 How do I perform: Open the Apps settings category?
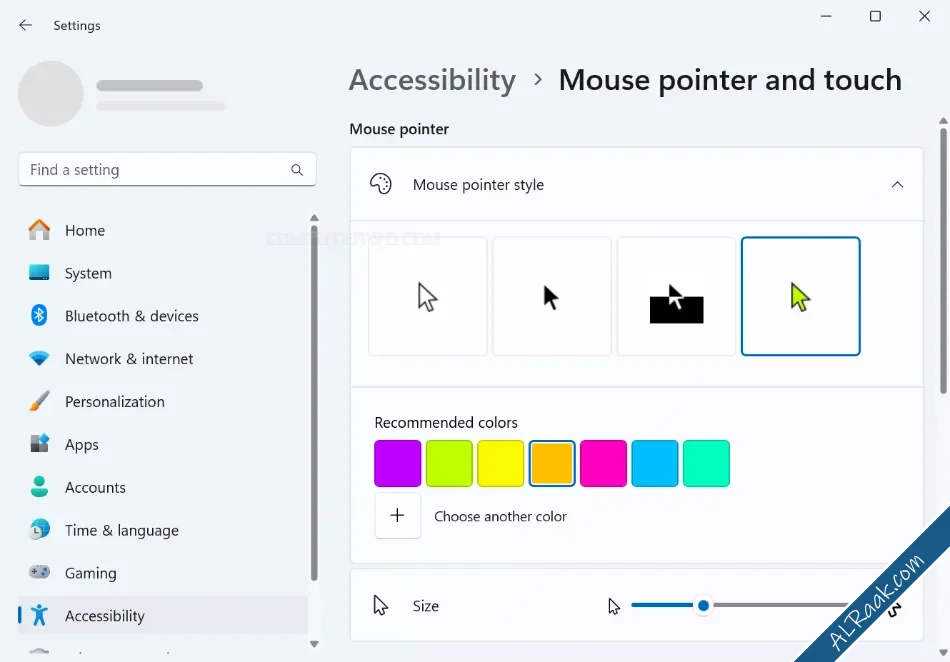pos(164,445)
